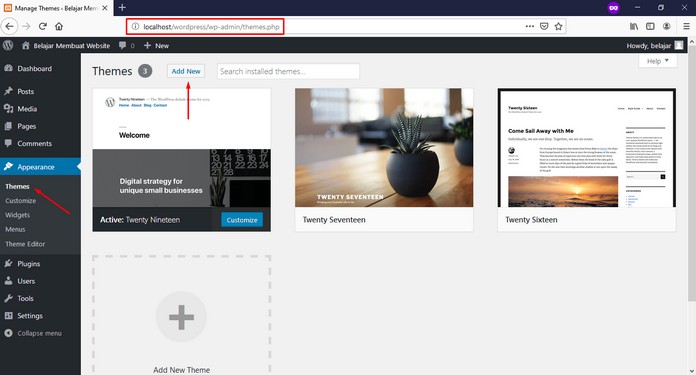Open Firefox account profile icon
Viewport: 696px width, 375px height.
coord(666,26)
